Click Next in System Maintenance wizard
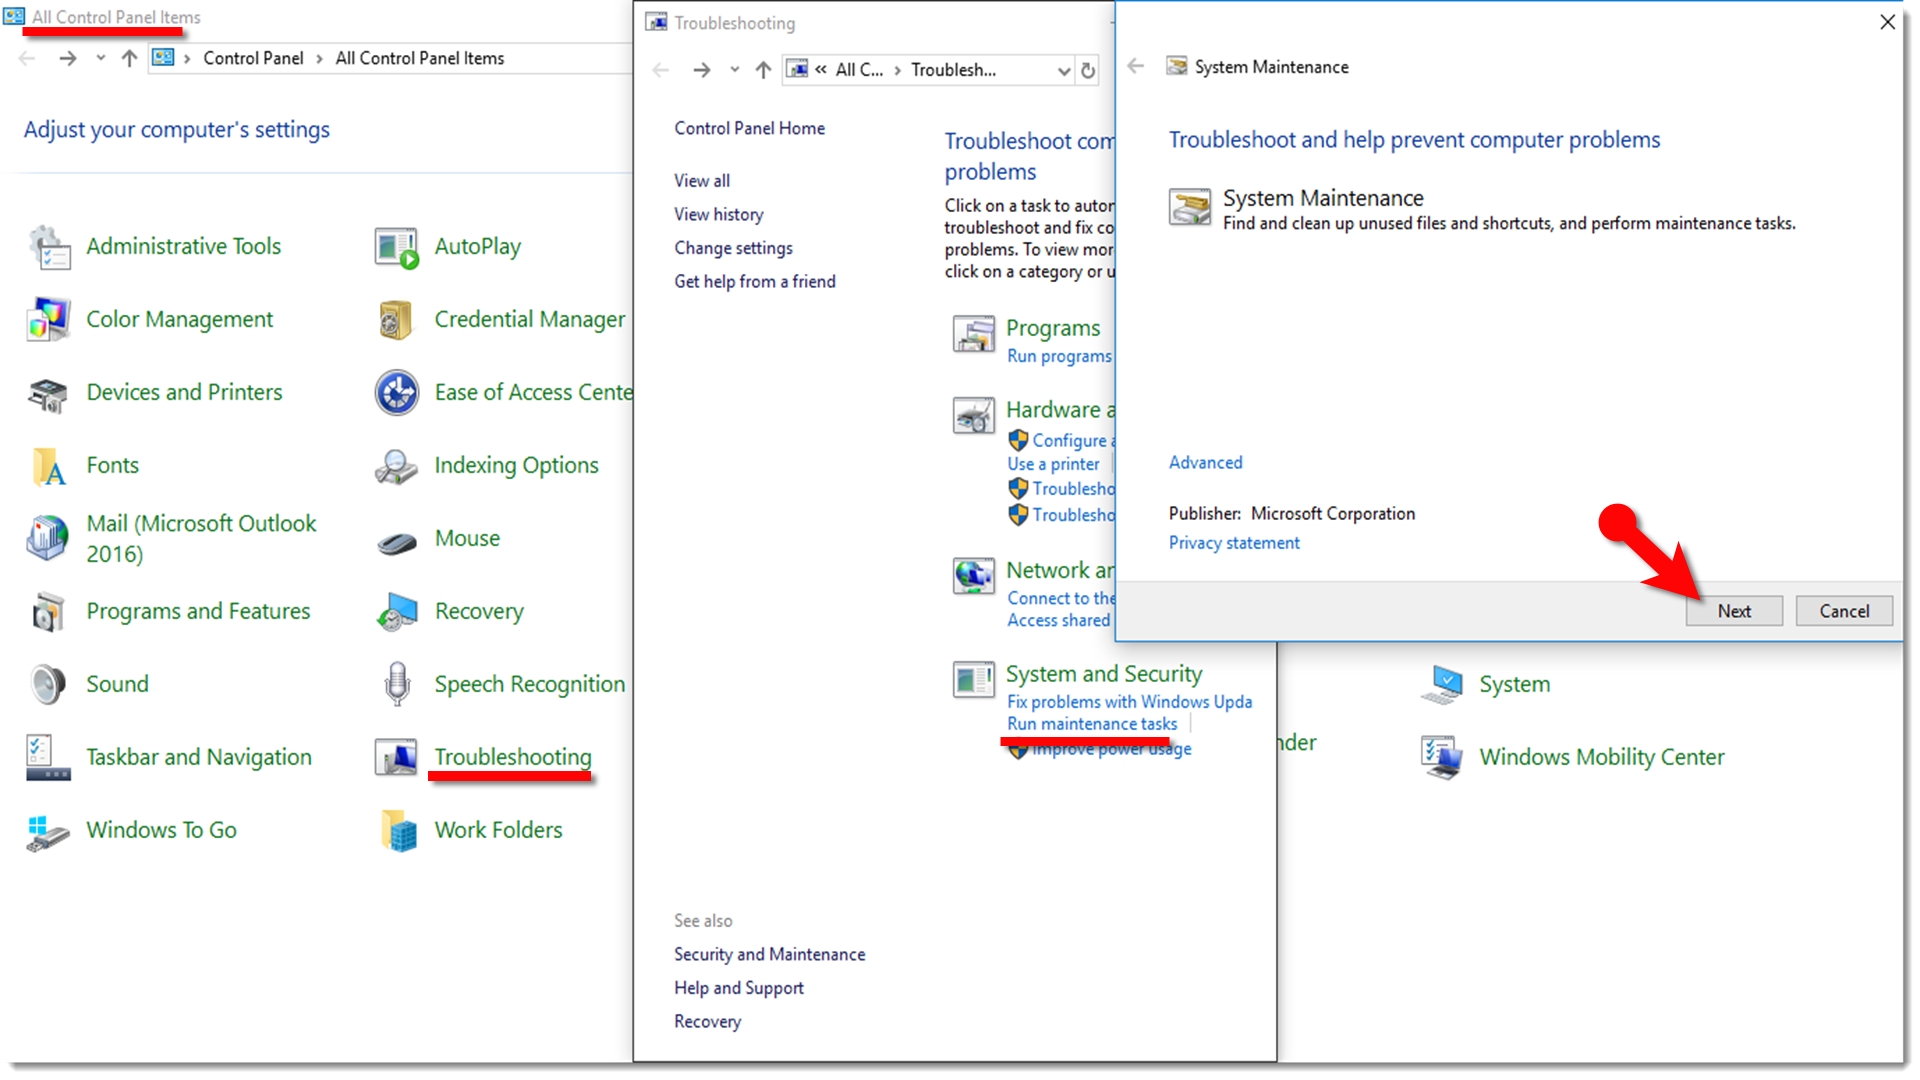Screen dimensions: 1920x1080 pos(1733,611)
